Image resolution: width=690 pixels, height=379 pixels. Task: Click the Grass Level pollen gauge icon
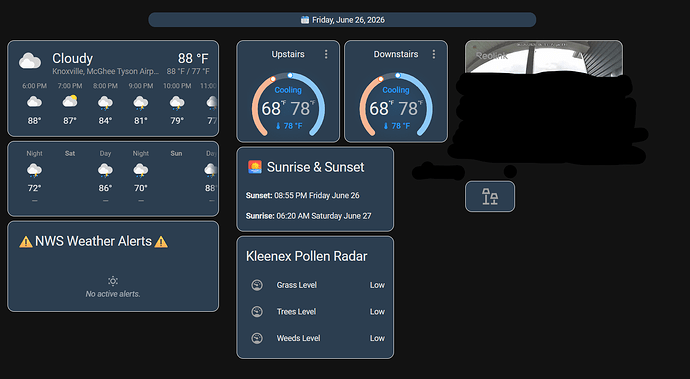pyautogui.click(x=257, y=285)
